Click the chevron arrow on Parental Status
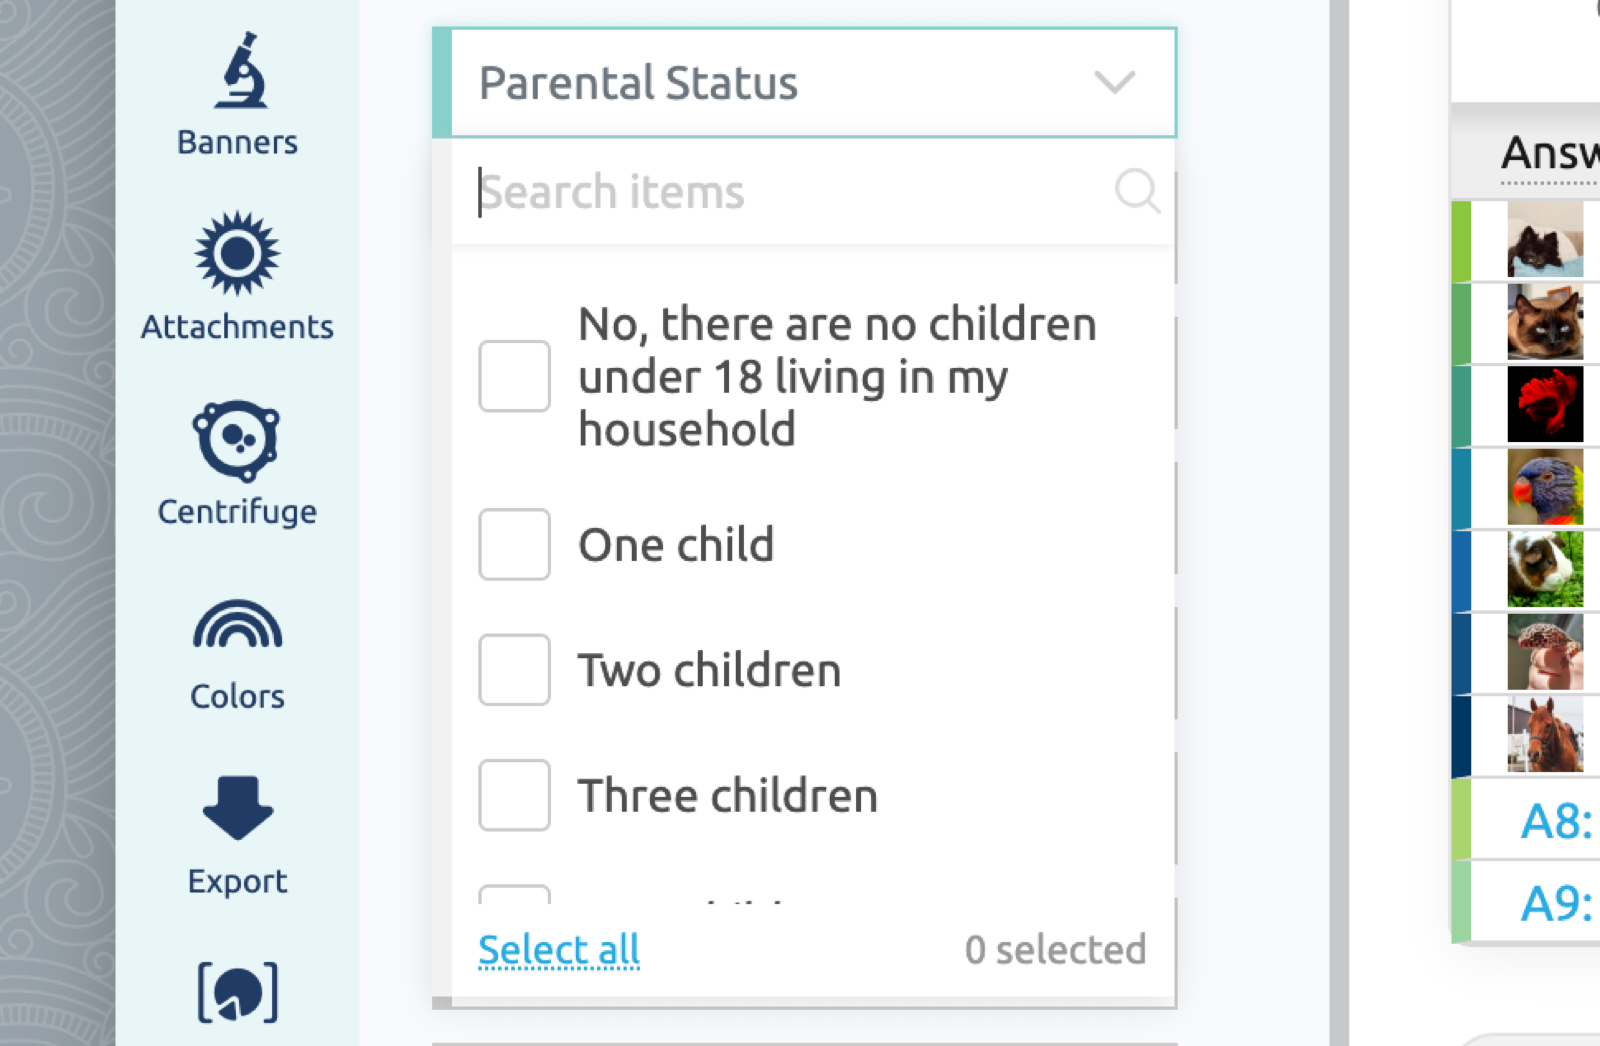Image resolution: width=1600 pixels, height=1046 pixels. point(1114,82)
